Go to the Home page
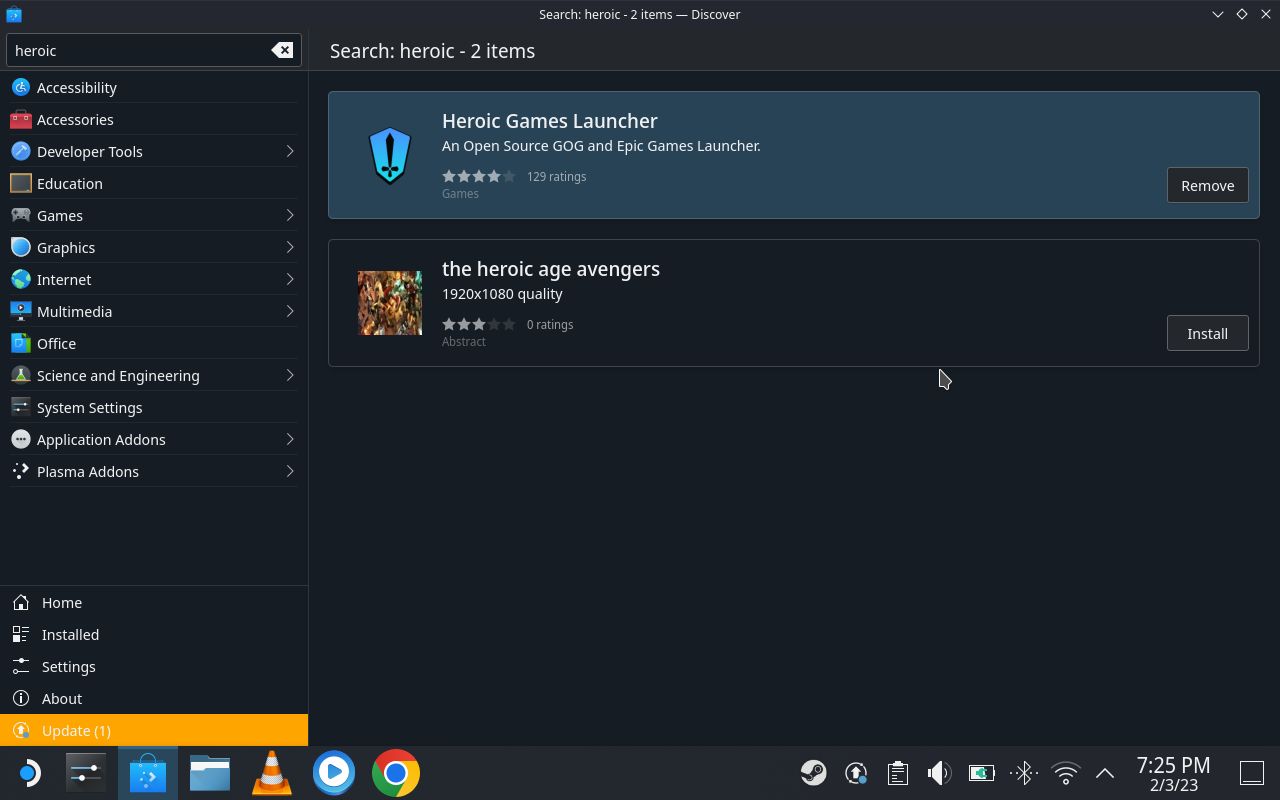Image resolution: width=1280 pixels, height=800 pixels. tap(154, 602)
